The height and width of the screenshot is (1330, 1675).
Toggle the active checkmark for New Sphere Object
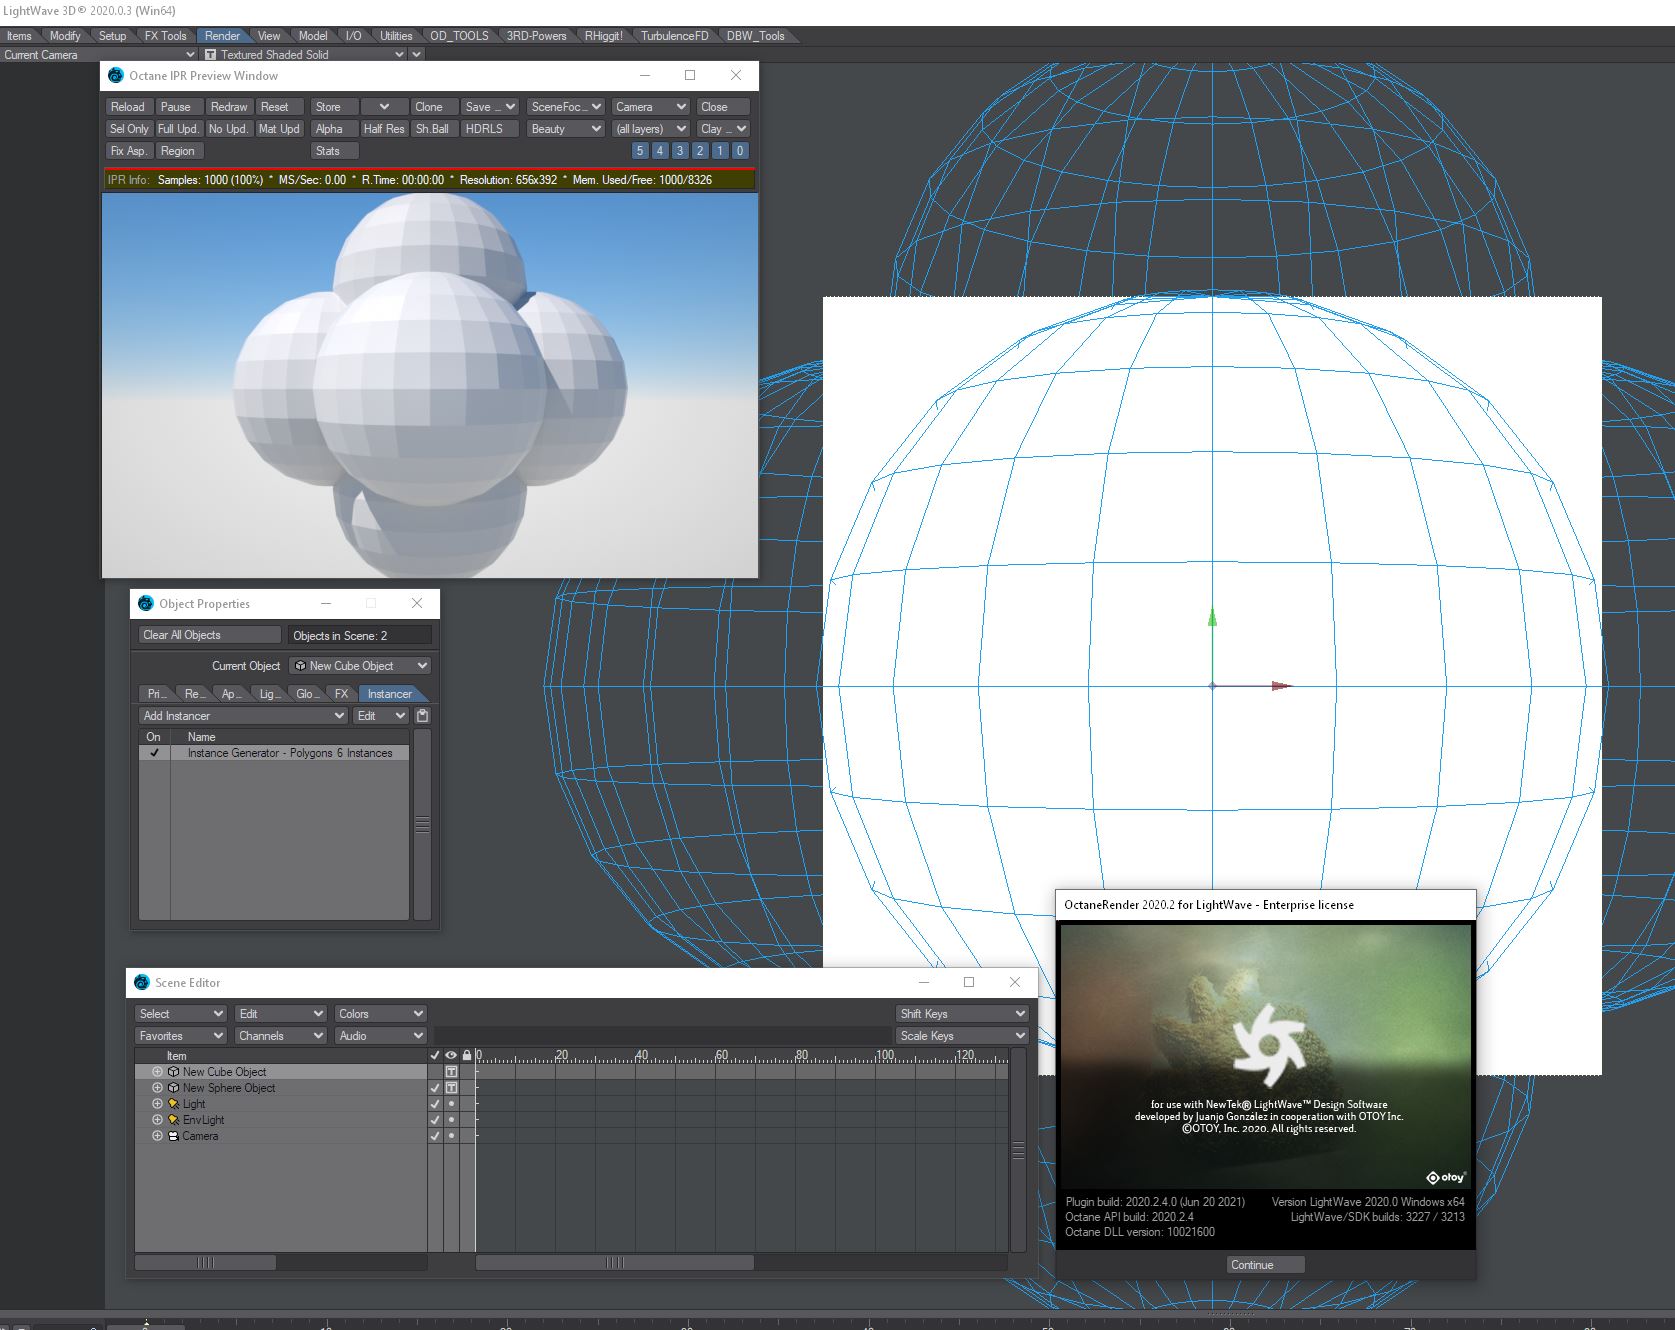[435, 1088]
